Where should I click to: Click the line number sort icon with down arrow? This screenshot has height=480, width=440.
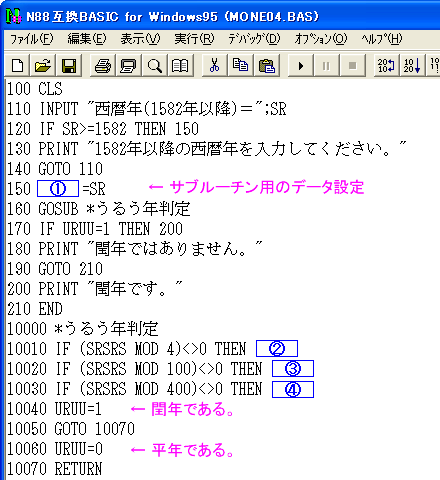(412, 66)
